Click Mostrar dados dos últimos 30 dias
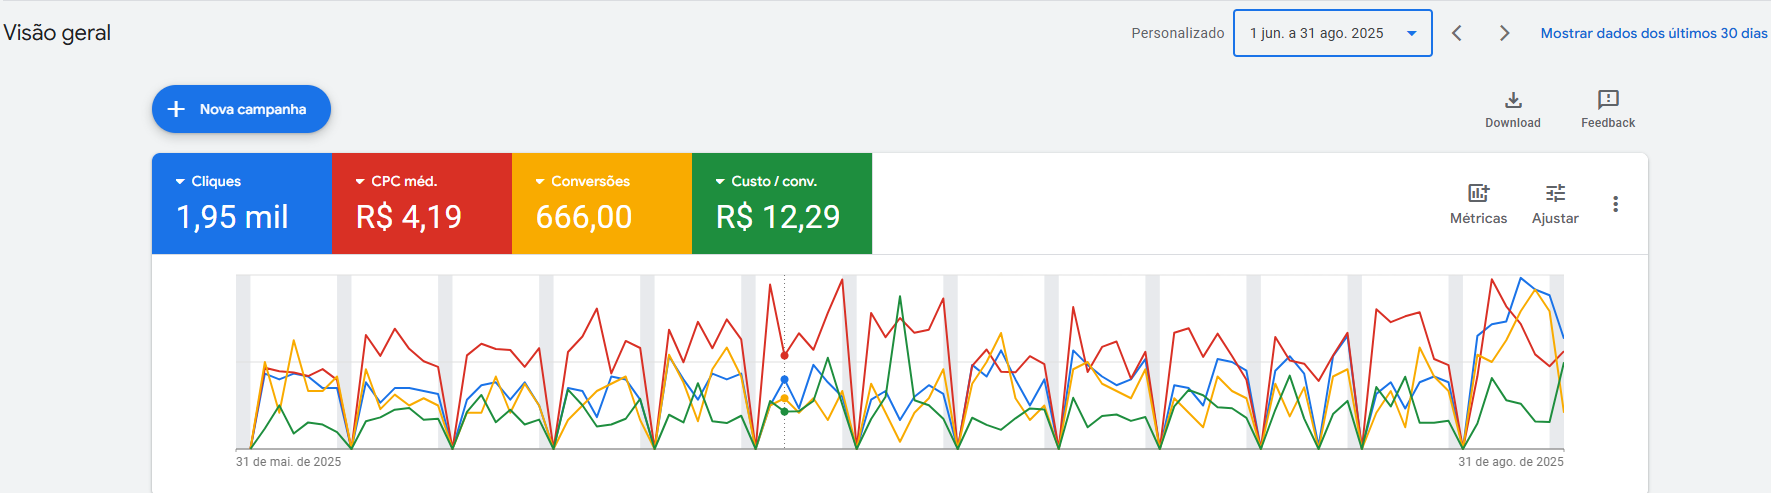 click(x=1653, y=33)
